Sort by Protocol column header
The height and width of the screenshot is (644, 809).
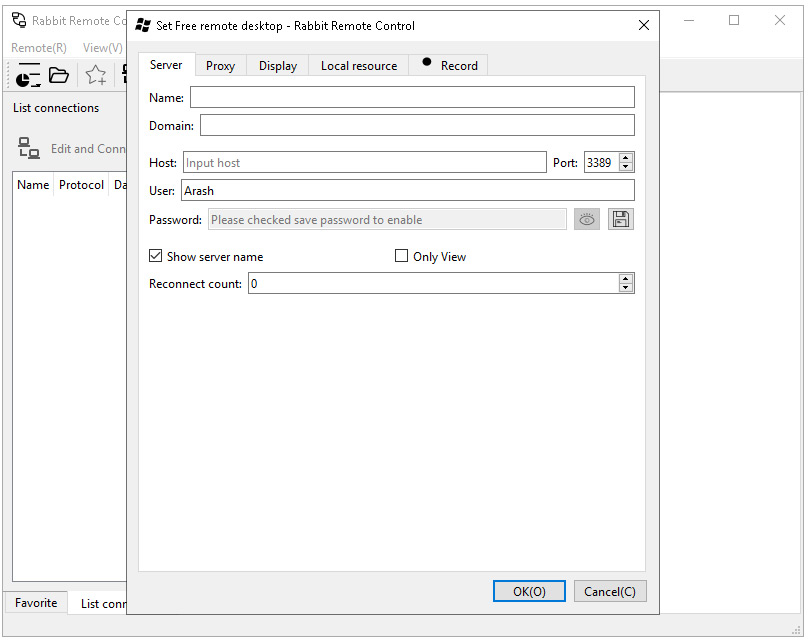[81, 185]
